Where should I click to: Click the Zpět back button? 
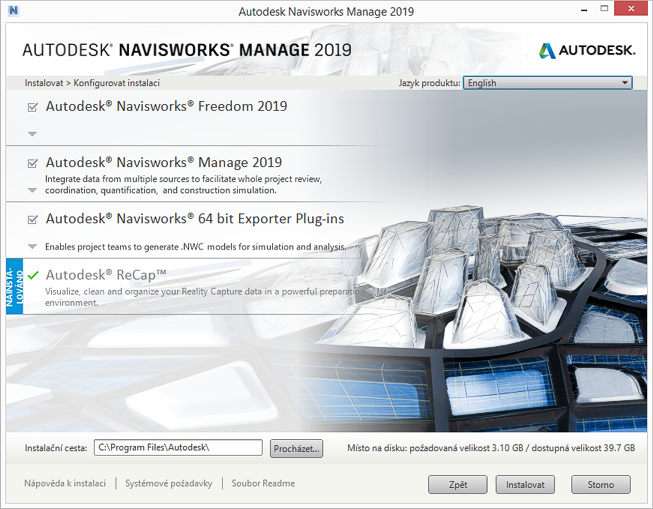[x=458, y=485]
